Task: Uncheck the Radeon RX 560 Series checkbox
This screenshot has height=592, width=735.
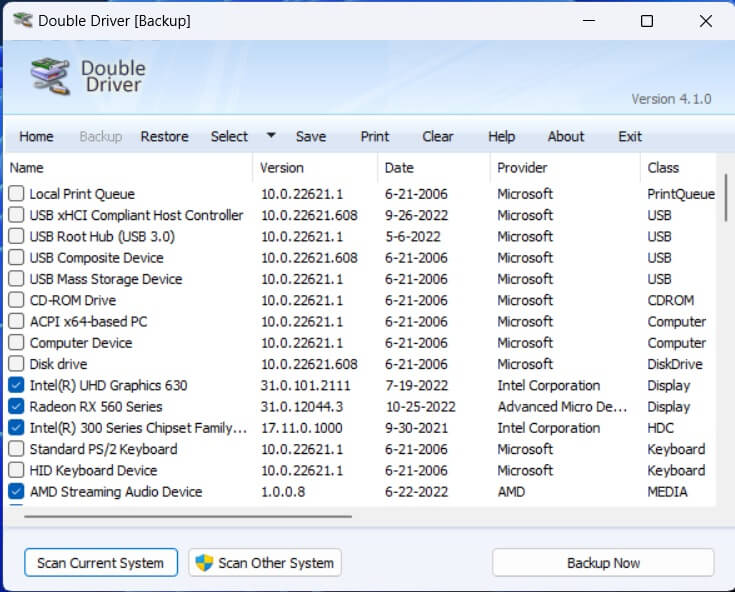Action: [x=16, y=406]
